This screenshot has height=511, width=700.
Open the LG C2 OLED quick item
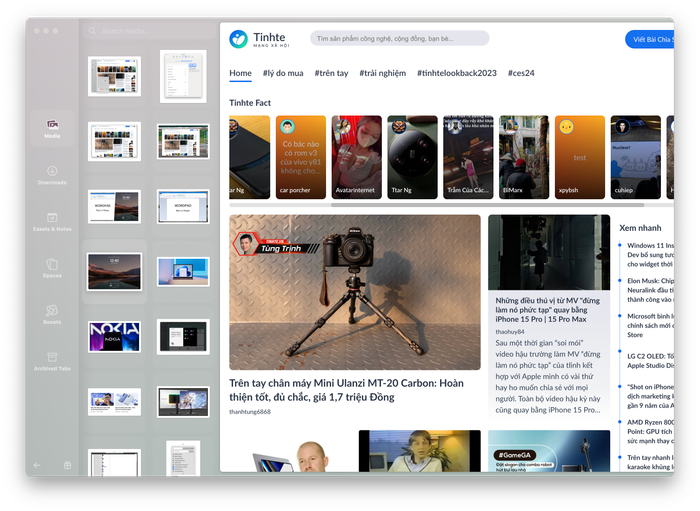[x=650, y=361]
